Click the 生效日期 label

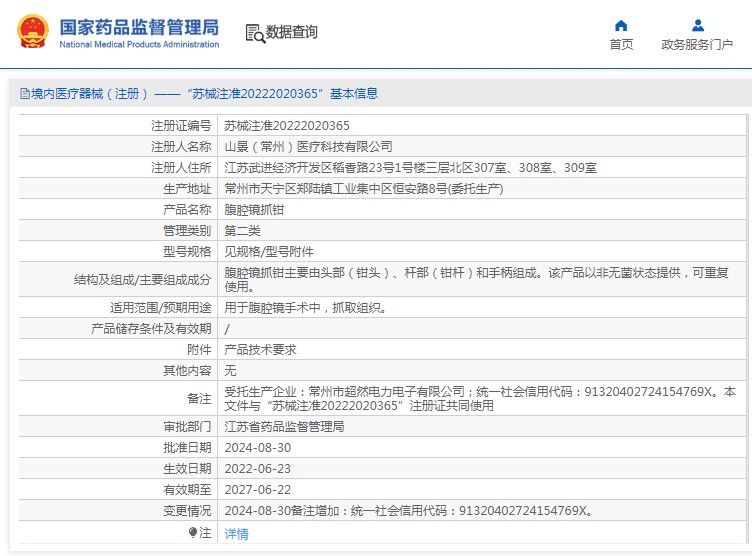click(187, 469)
